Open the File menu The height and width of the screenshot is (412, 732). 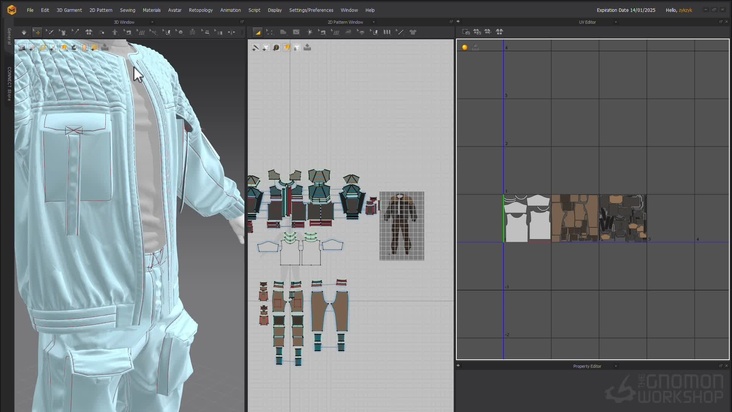(x=30, y=10)
